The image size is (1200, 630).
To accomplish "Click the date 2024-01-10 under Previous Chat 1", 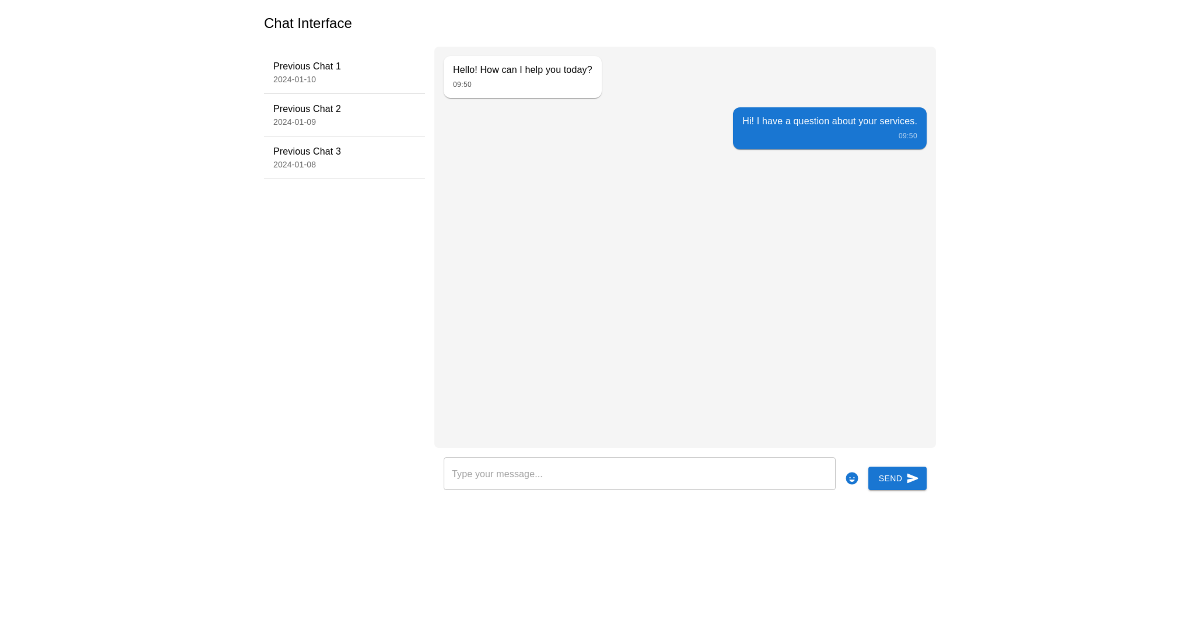I will [x=294, y=79].
